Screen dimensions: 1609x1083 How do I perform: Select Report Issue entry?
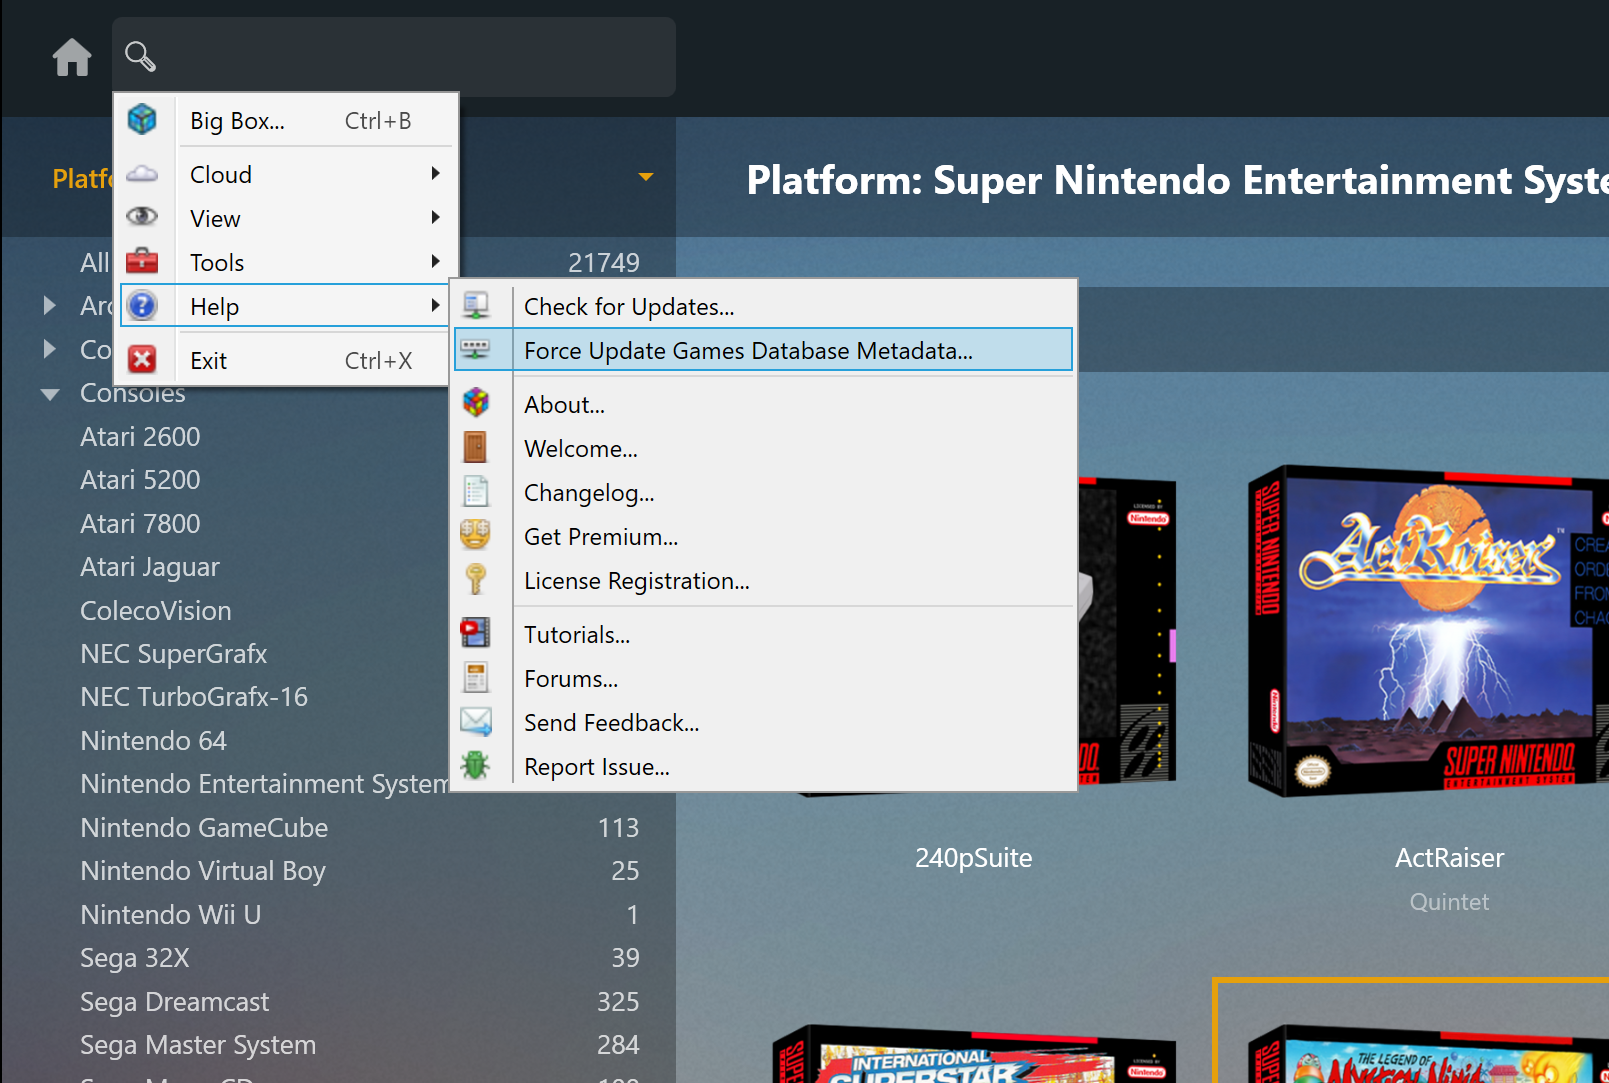[764, 766]
